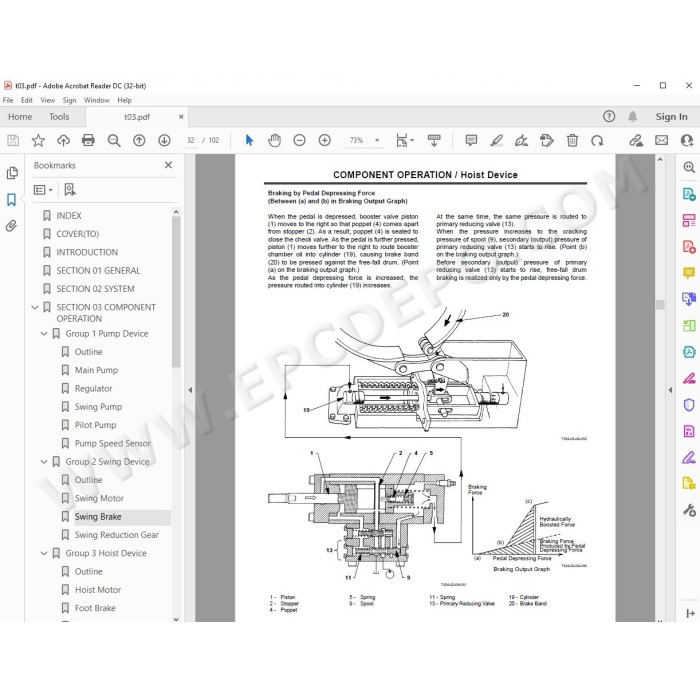Open the bookmark options dropdown
Image resolution: width=700 pixels, height=700 pixels.
pos(43,190)
